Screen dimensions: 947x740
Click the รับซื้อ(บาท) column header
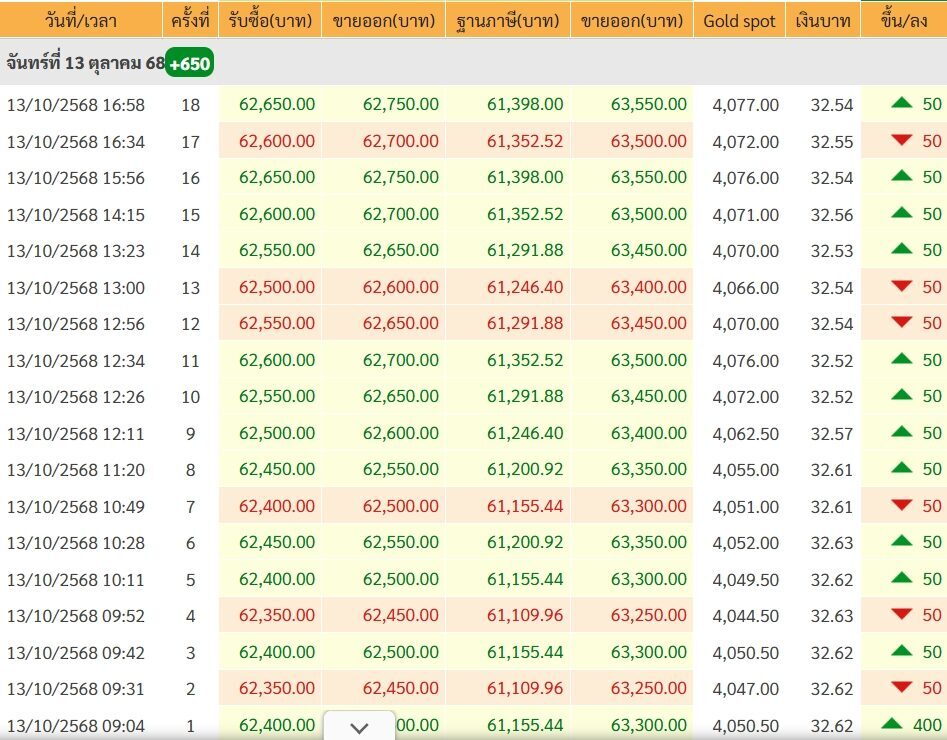(270, 21)
